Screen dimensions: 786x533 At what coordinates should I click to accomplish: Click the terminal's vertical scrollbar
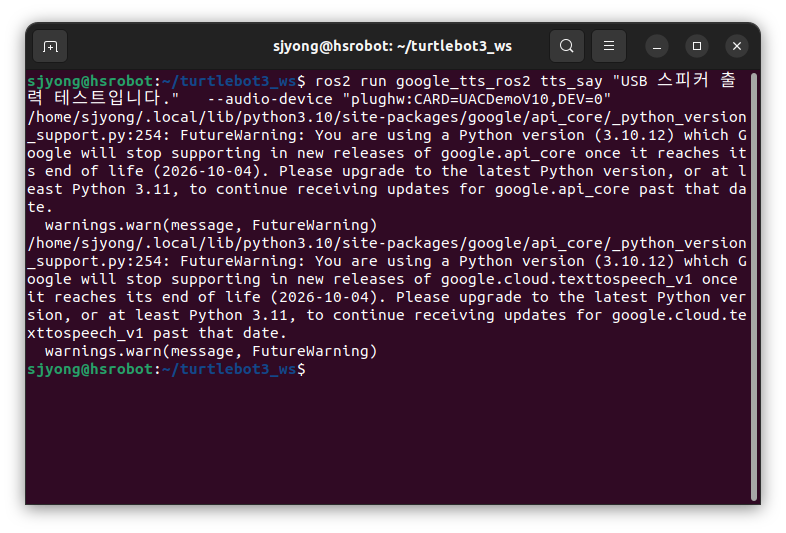pos(753,287)
